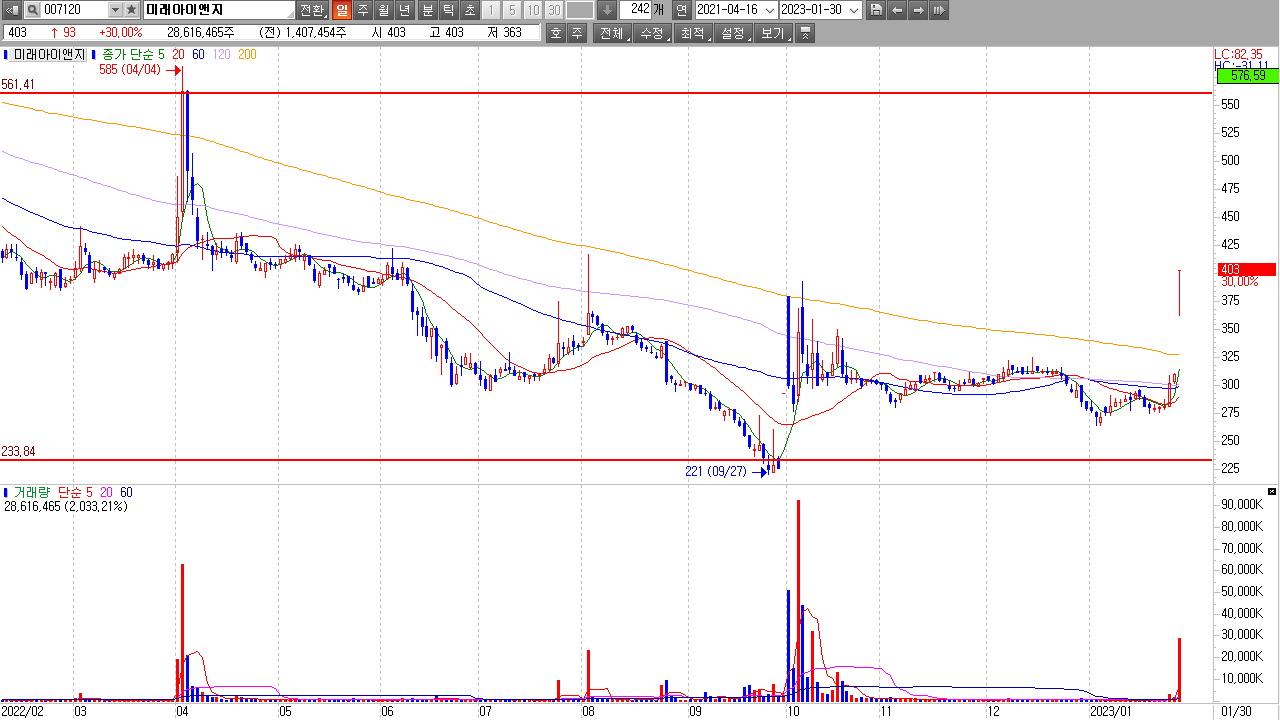Click the stock code field 007120
This screenshot has width=1280, height=720.
[x=73, y=10]
